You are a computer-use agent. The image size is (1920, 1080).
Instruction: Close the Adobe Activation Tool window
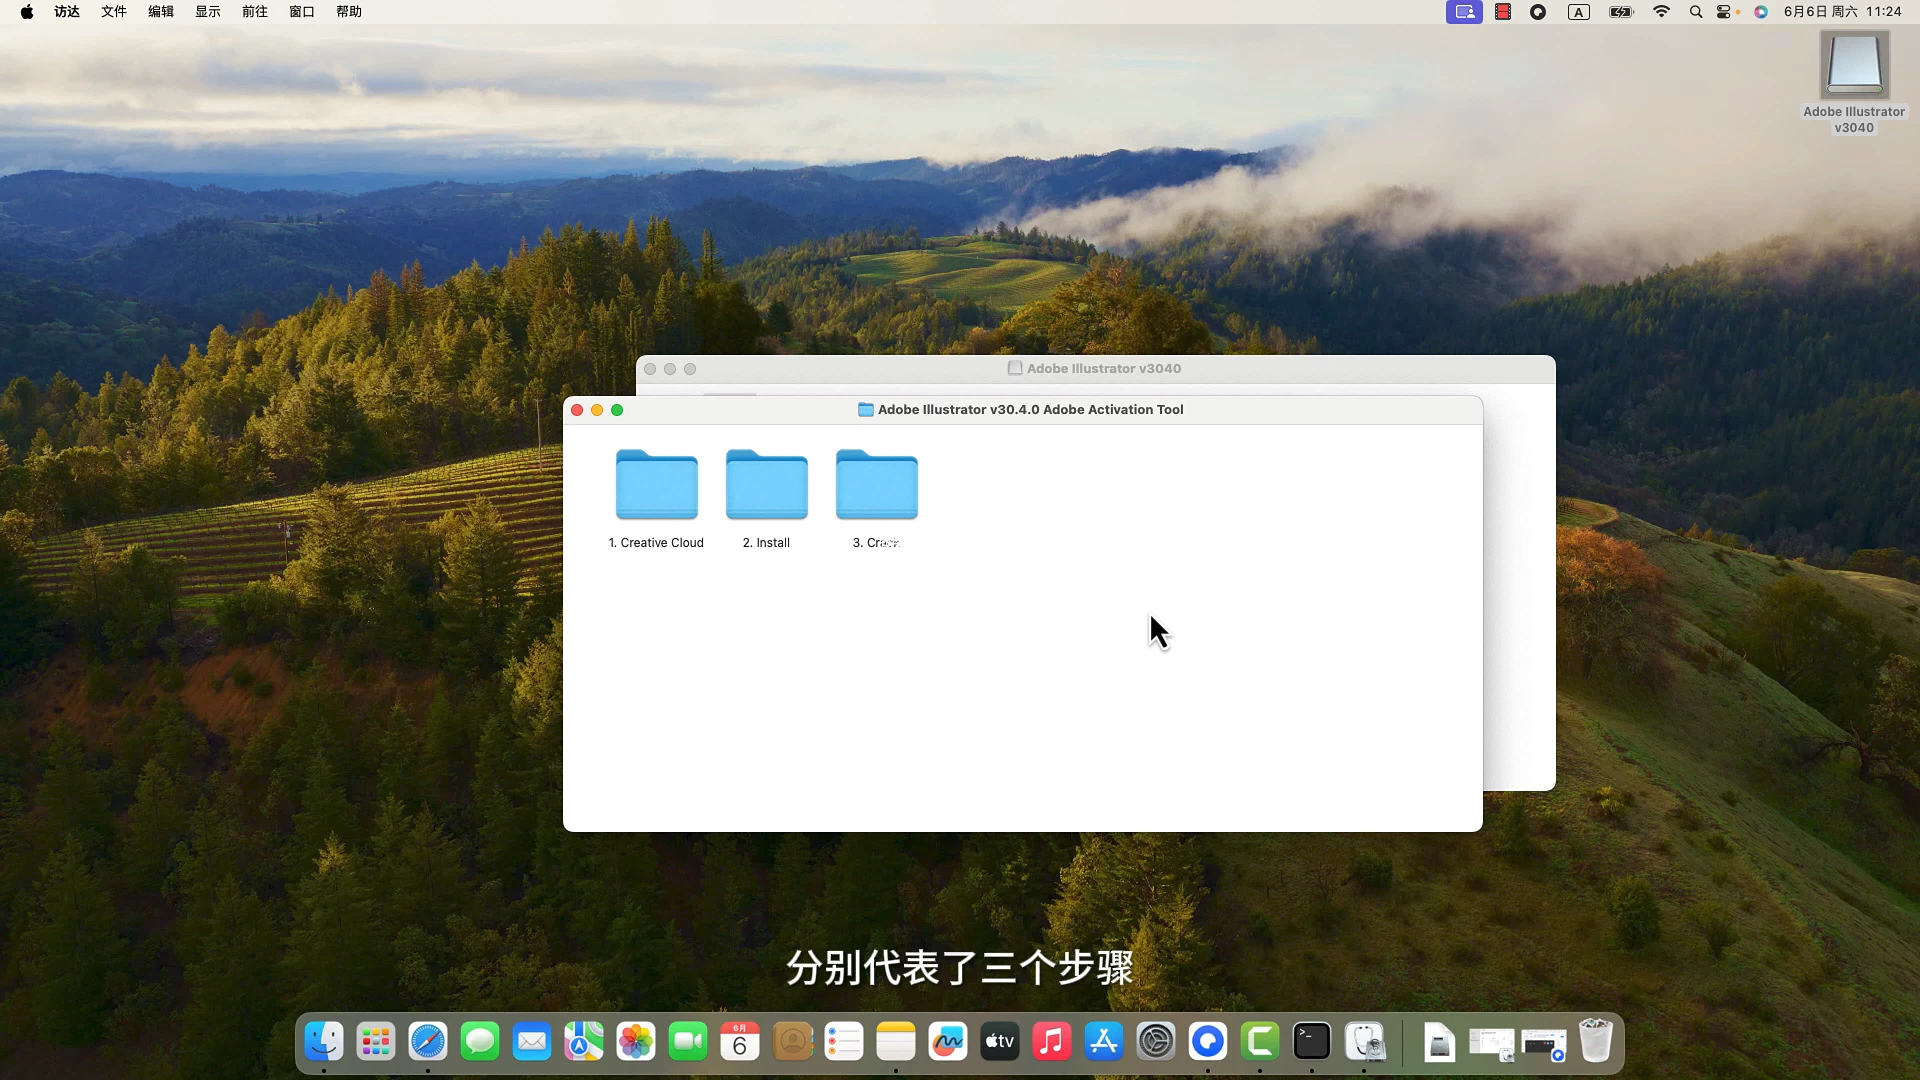click(x=577, y=410)
